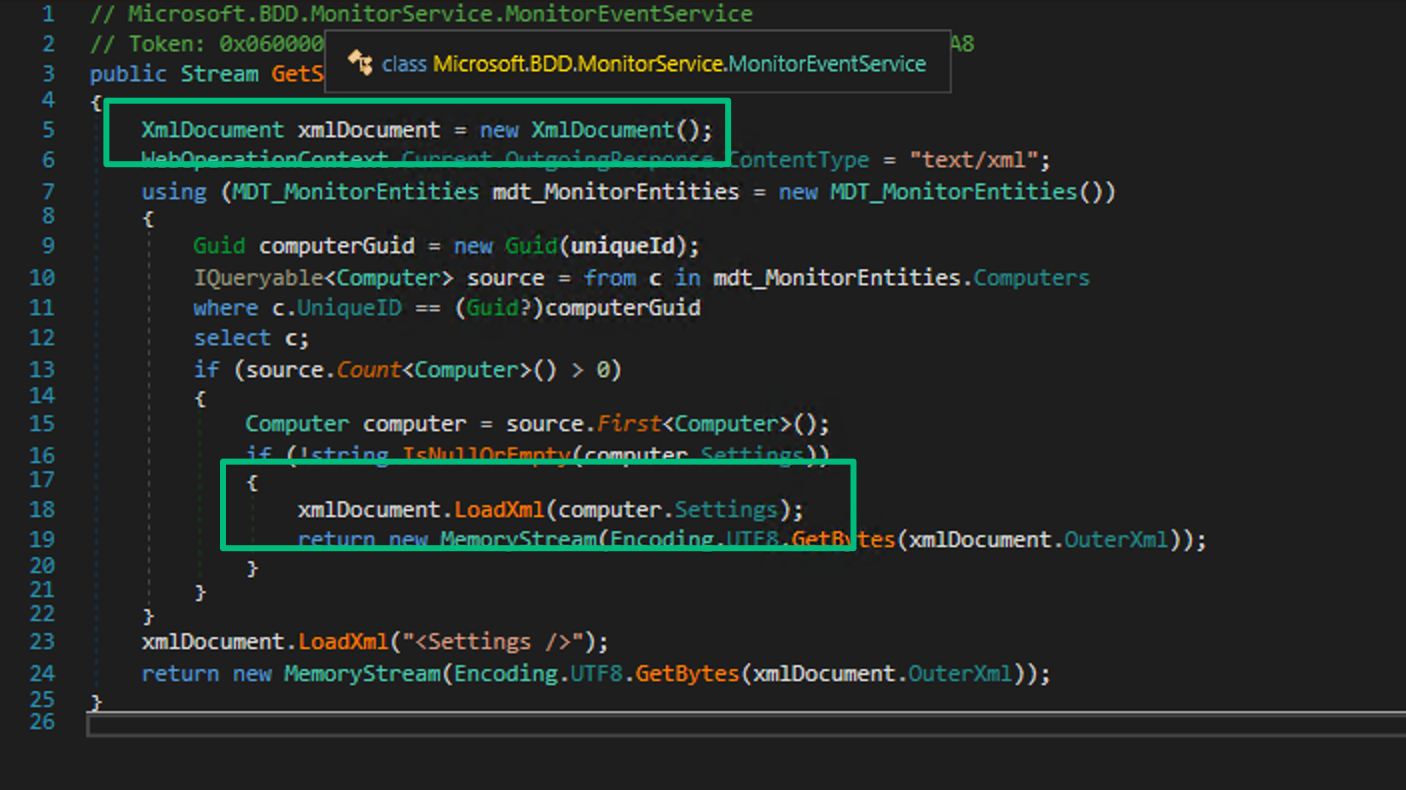1406x790 pixels.
Task: Click computerGuid variable on line 9
Action: tap(336, 246)
